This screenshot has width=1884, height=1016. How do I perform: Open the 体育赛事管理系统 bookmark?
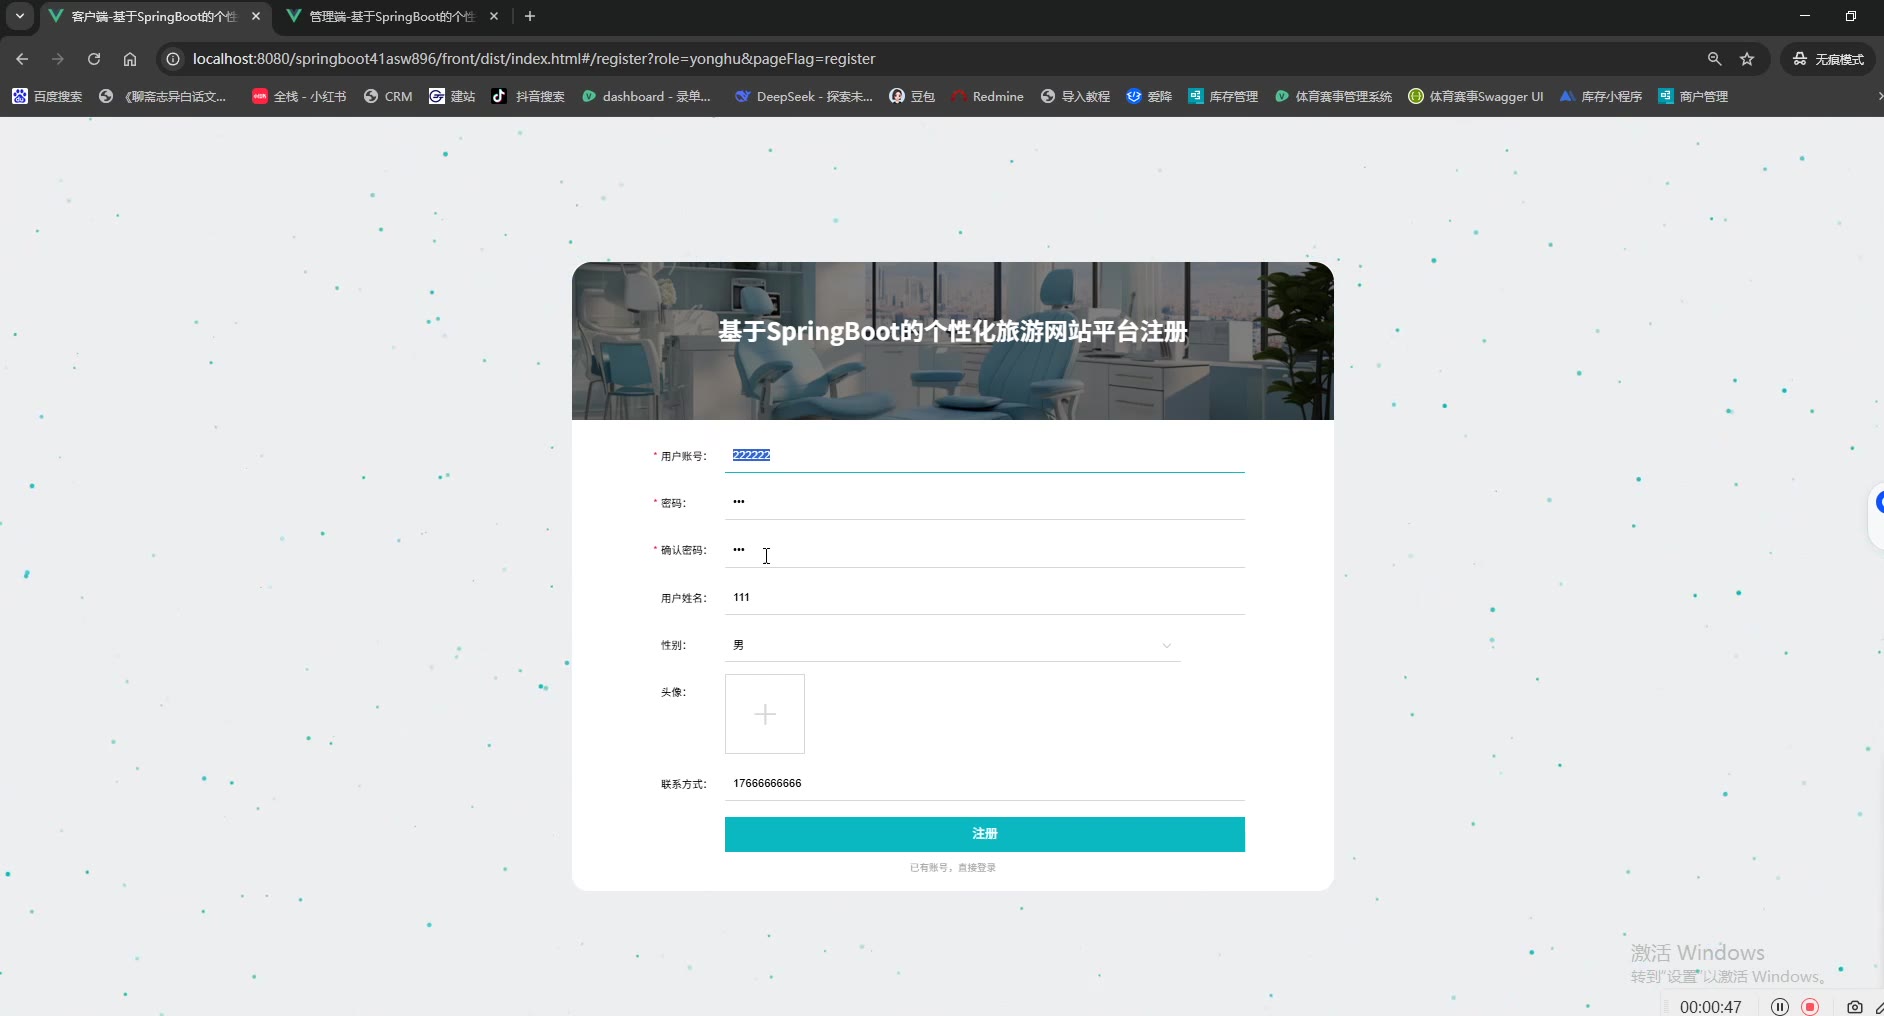click(x=1333, y=96)
